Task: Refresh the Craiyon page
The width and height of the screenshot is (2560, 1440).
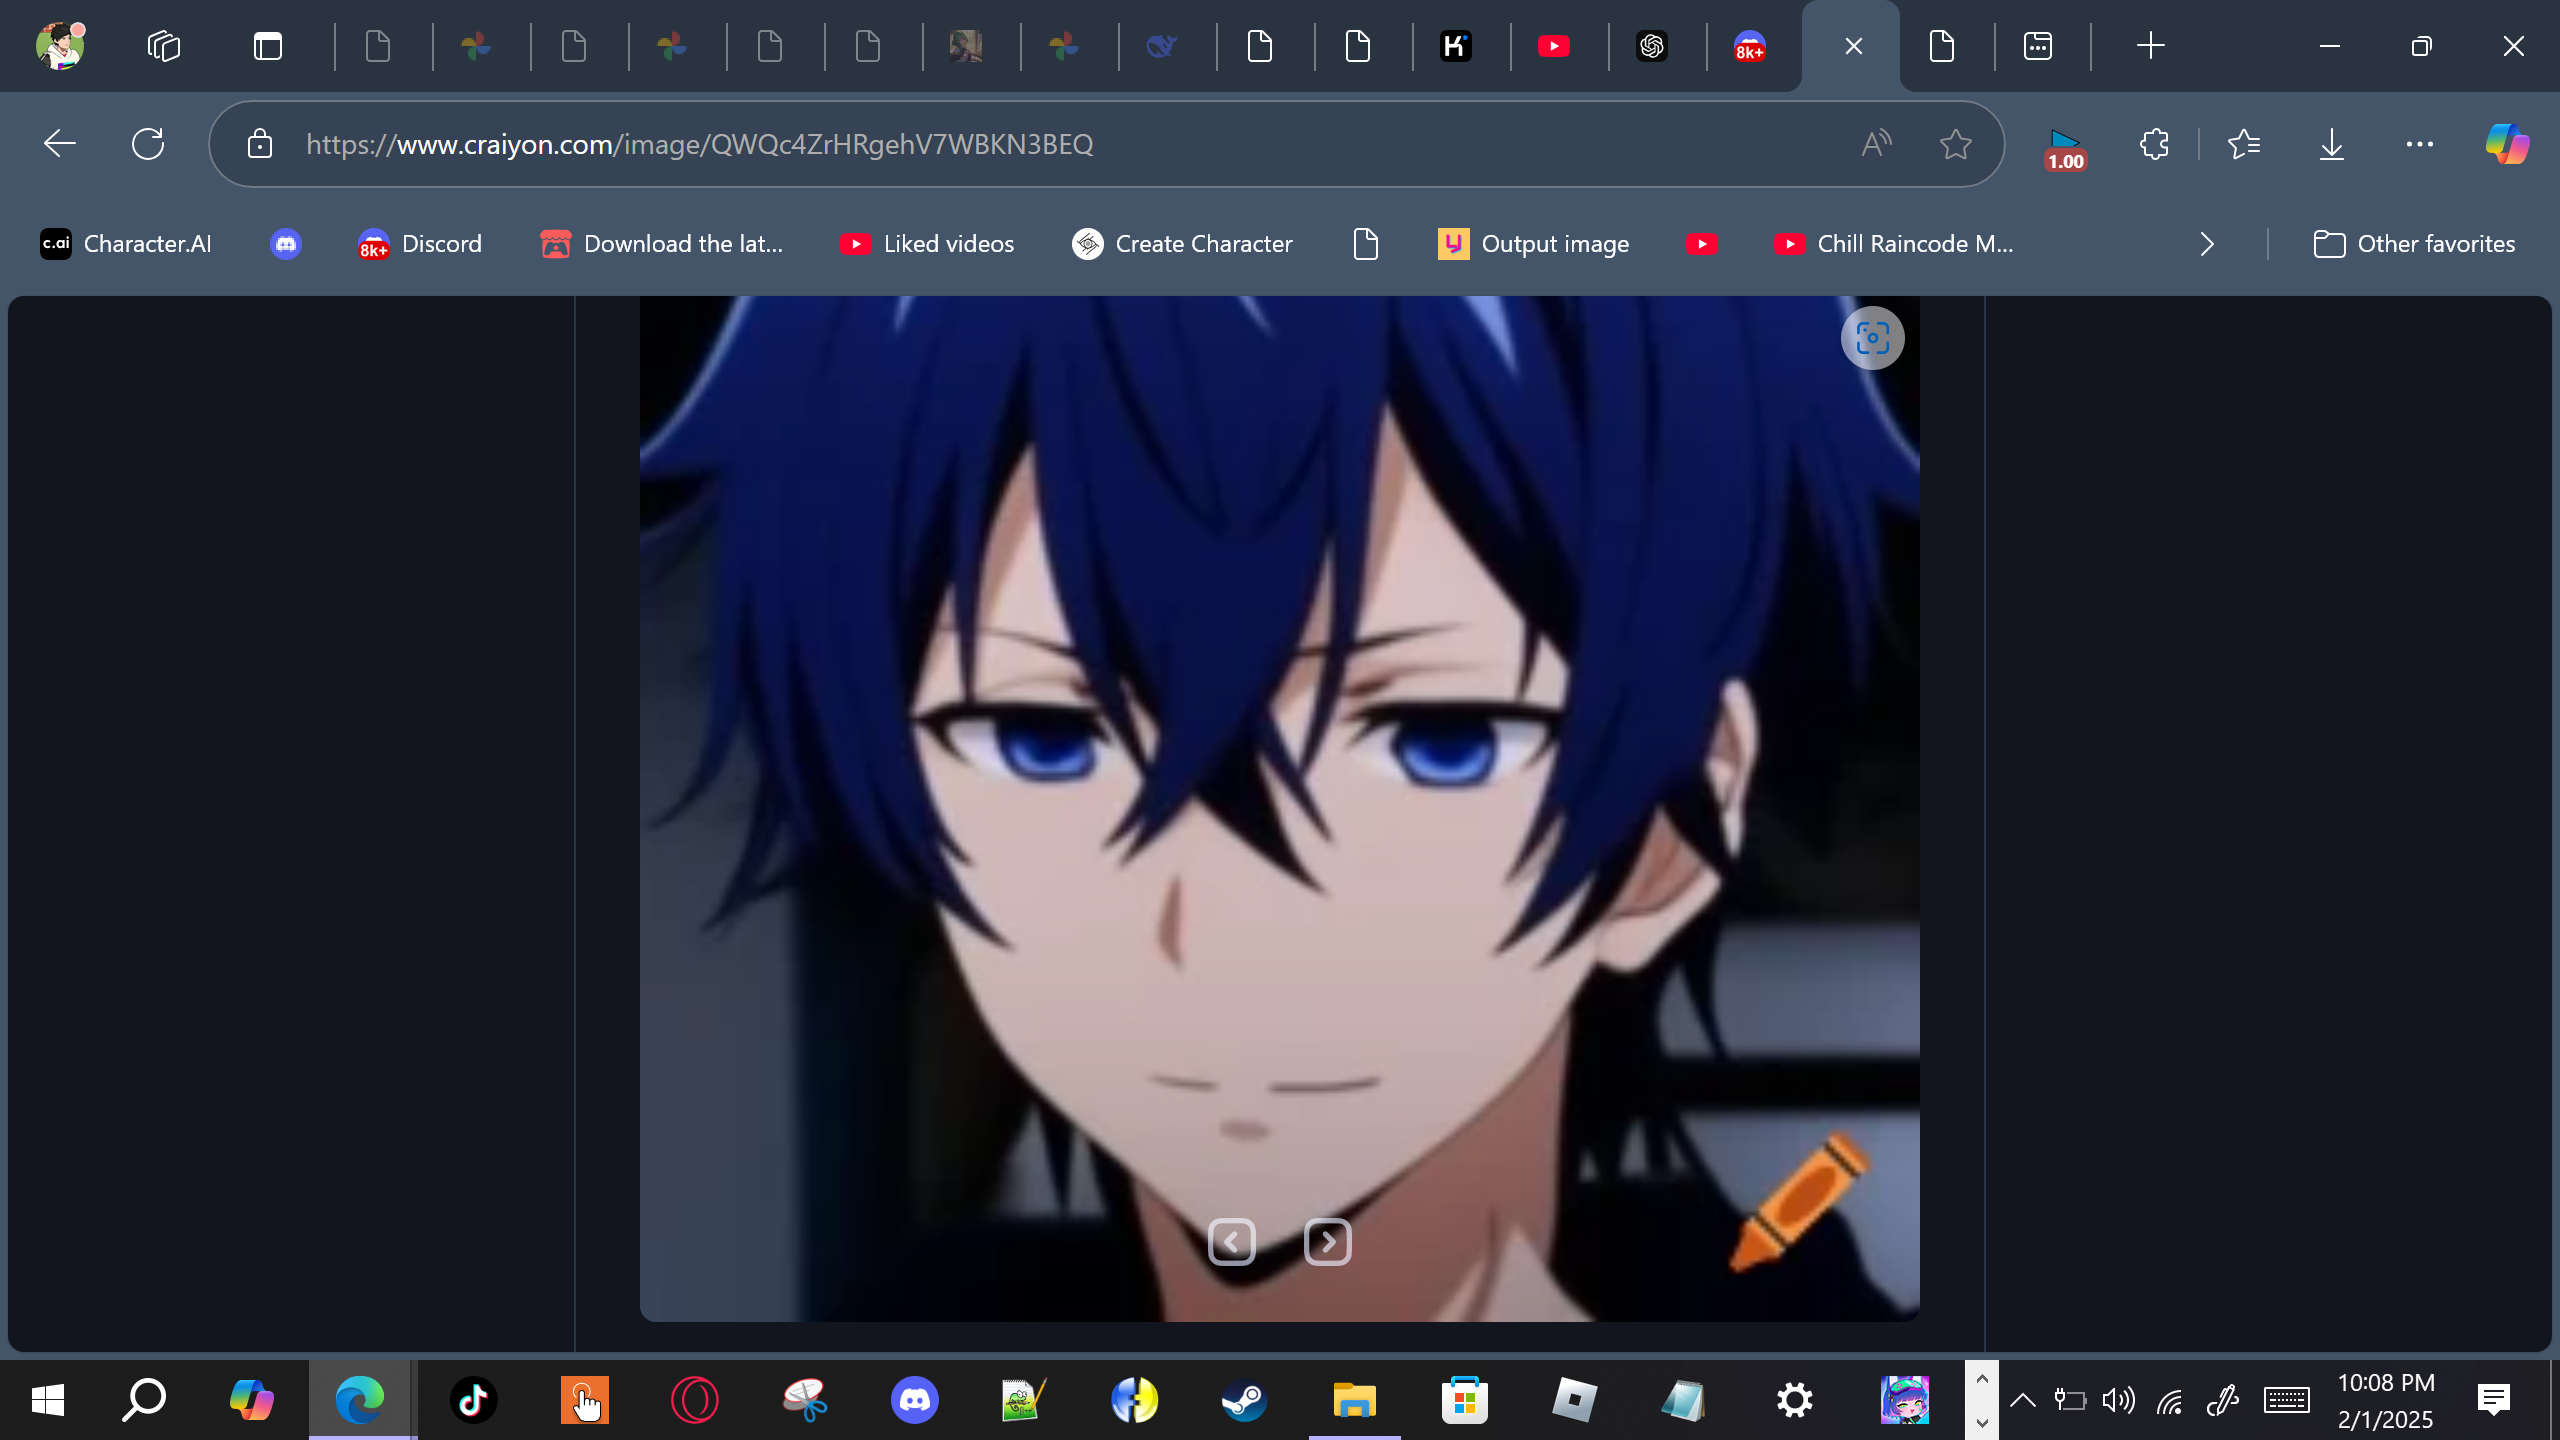Action: pyautogui.click(x=148, y=144)
